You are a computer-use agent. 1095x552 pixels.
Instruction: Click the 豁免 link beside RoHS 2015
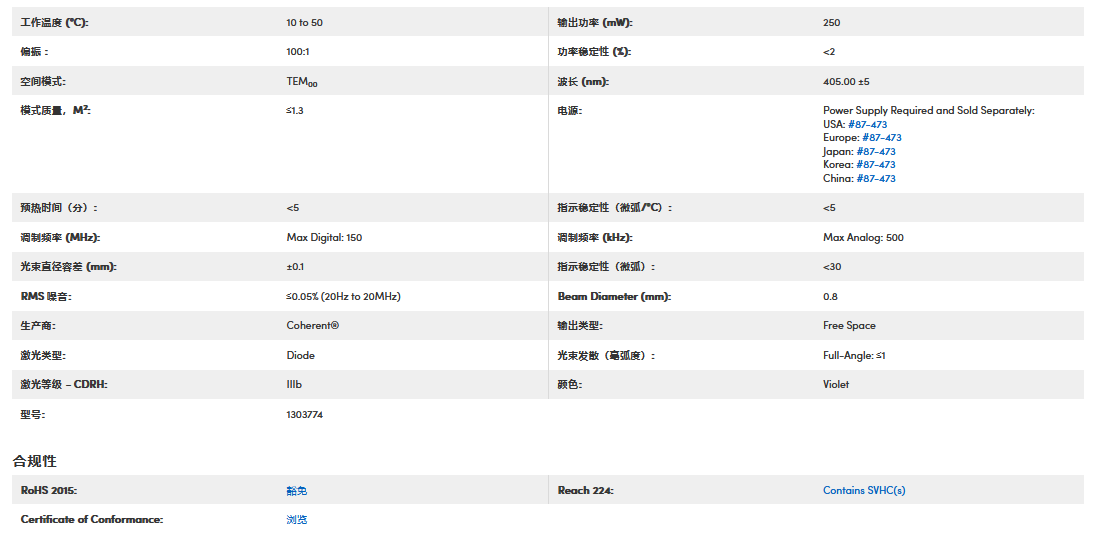click(x=297, y=491)
